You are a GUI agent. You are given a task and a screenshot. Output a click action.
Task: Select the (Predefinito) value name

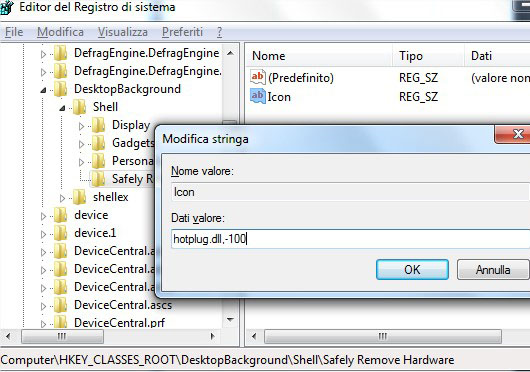click(x=301, y=78)
